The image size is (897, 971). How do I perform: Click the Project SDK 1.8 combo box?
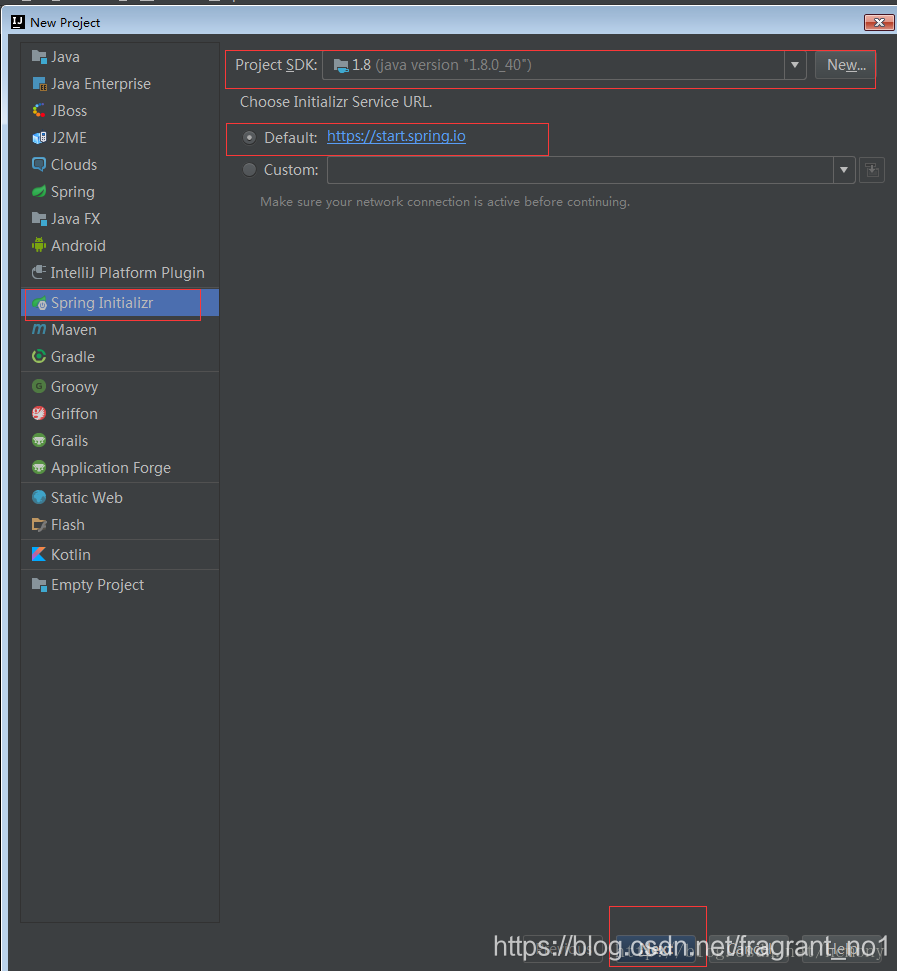[564, 65]
